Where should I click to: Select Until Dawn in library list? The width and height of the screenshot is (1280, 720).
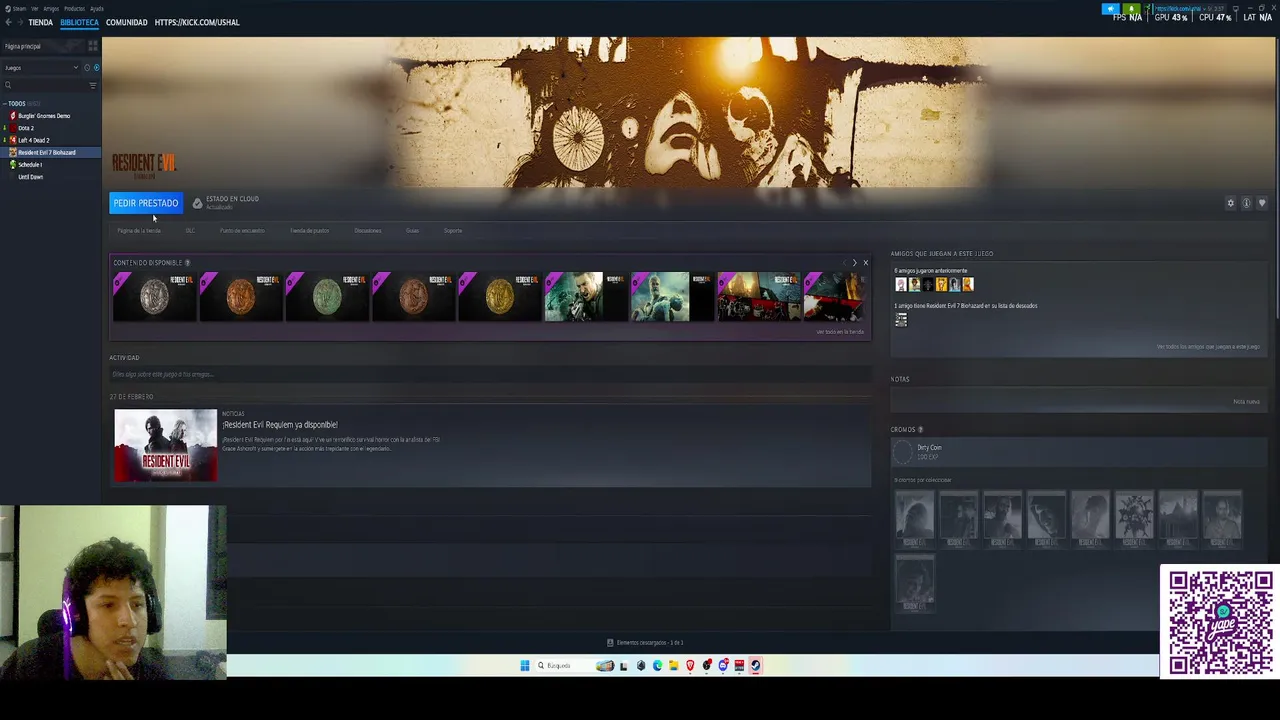click(30, 177)
